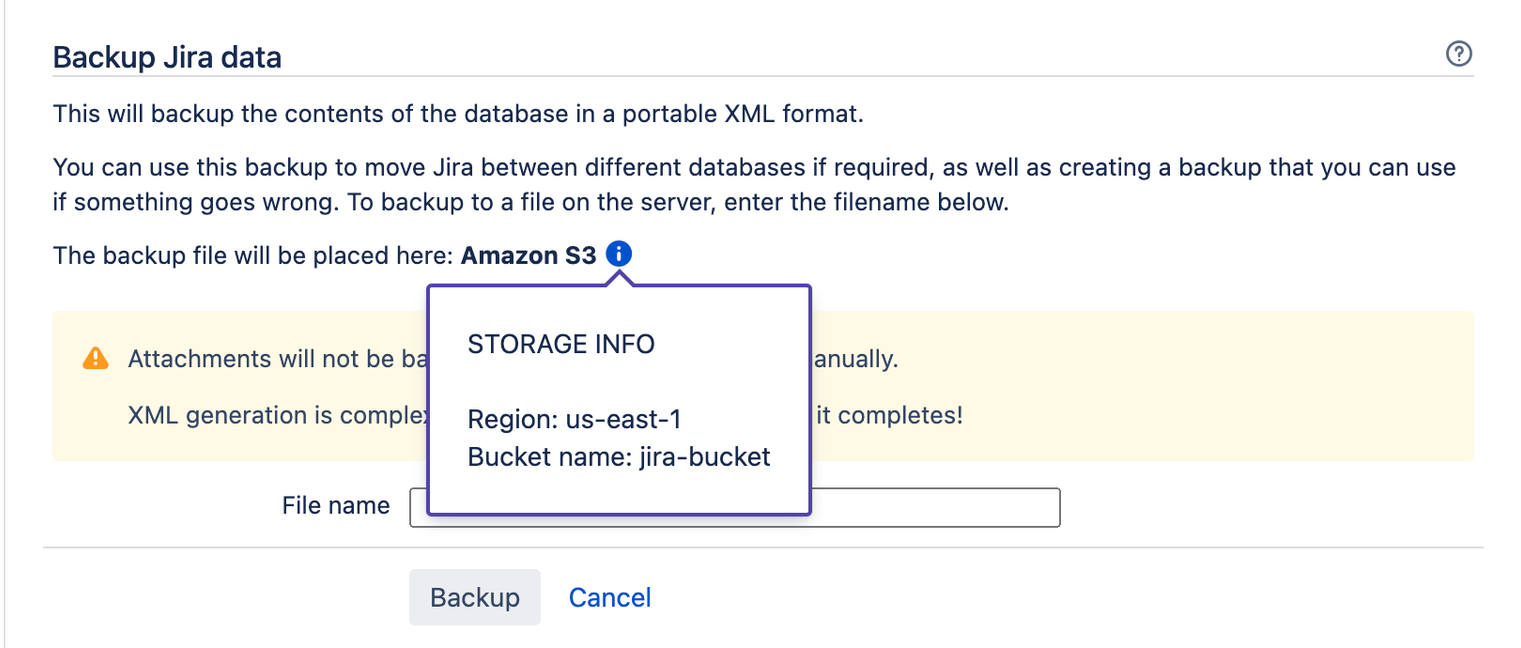The image size is (1521, 648).
Task: Click the Backup Jira data heading
Action: point(167,57)
